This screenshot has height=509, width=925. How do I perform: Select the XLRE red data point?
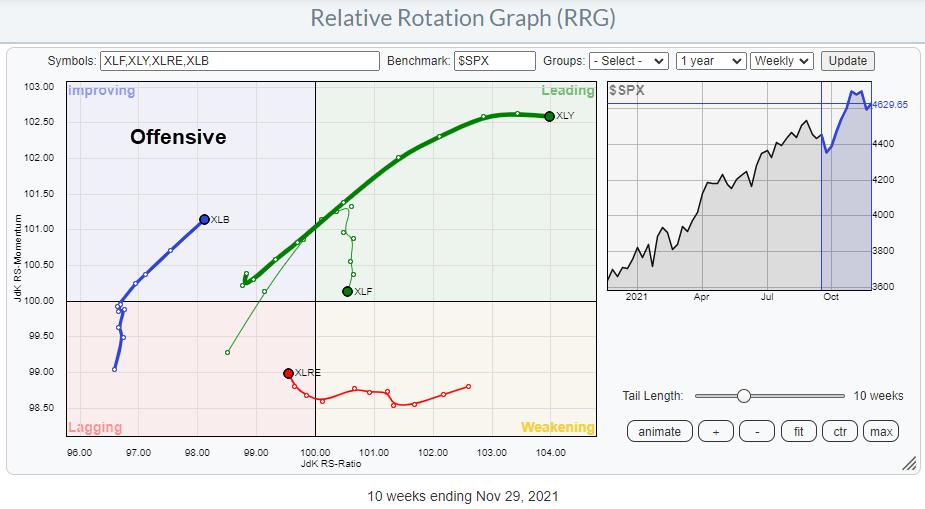[288, 373]
